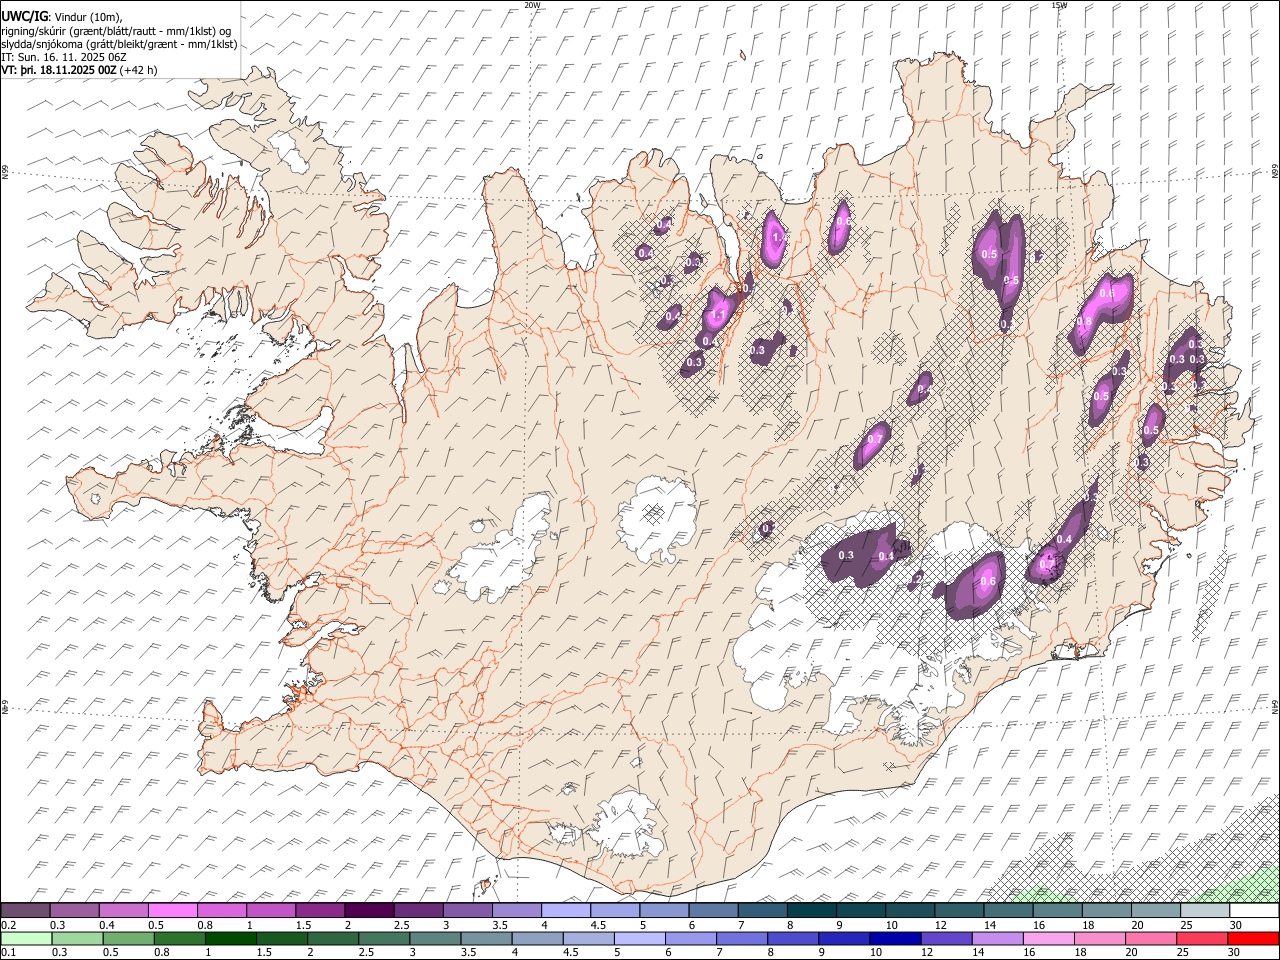Image resolution: width=1280 pixels, height=960 pixels.
Task: Click the 'slydda/snjókoma' legend description line
Action: 119,44
